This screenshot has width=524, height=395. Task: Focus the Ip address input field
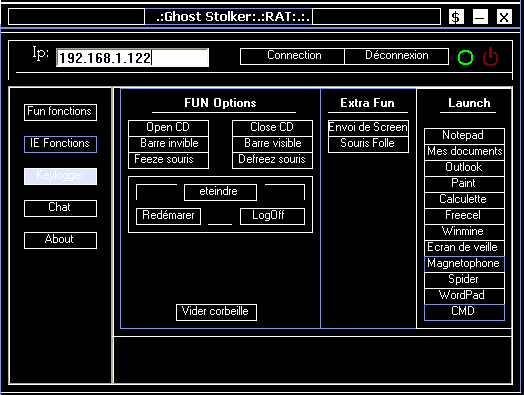132,57
